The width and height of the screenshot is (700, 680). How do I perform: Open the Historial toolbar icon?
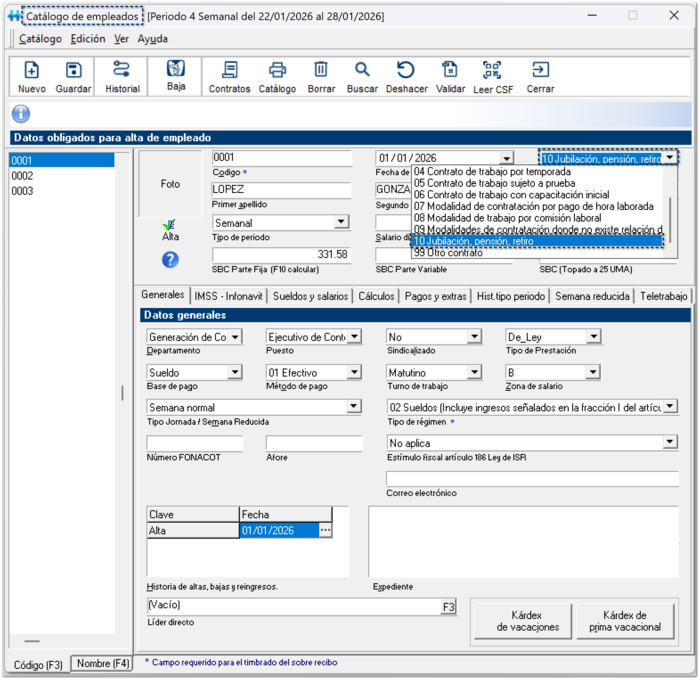pyautogui.click(x=122, y=76)
